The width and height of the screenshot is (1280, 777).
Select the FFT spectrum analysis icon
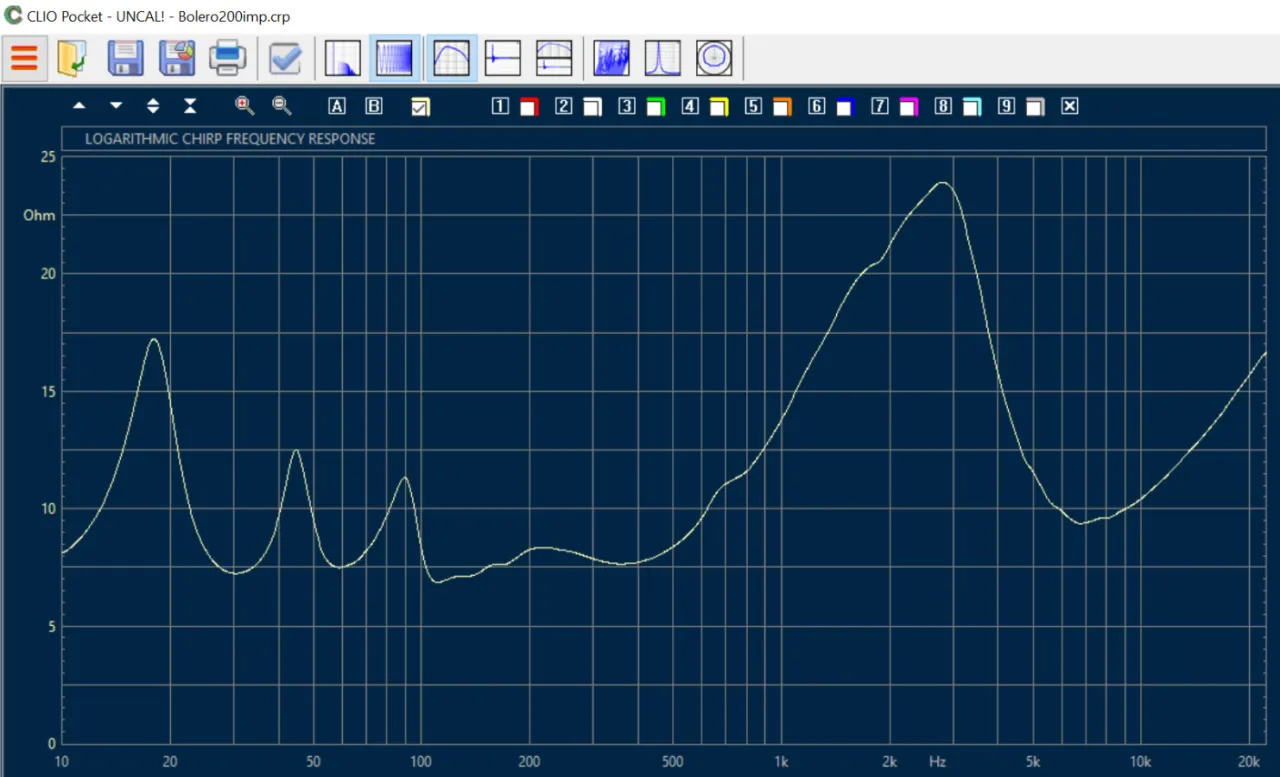(x=342, y=58)
